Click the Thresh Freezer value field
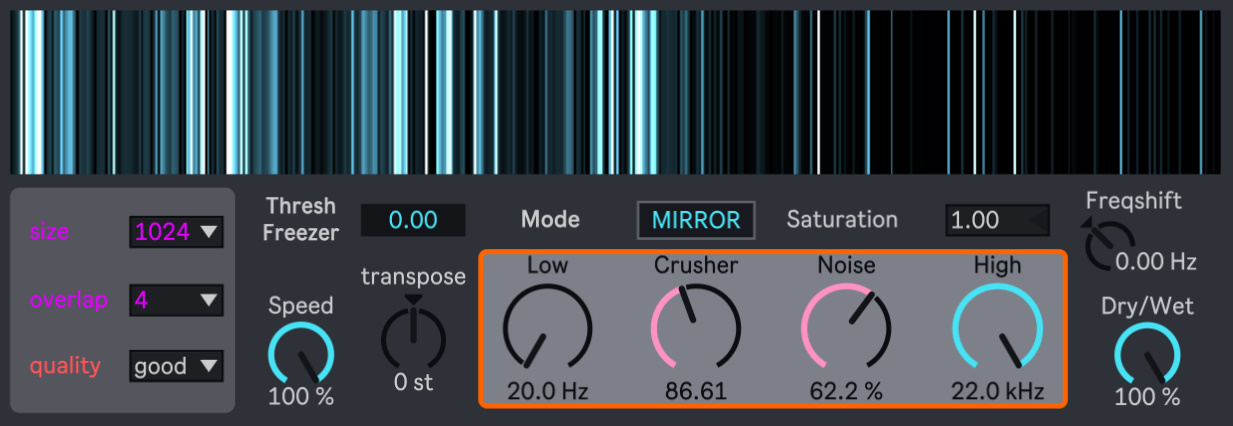Image resolution: width=1233 pixels, height=426 pixels. coord(412,220)
